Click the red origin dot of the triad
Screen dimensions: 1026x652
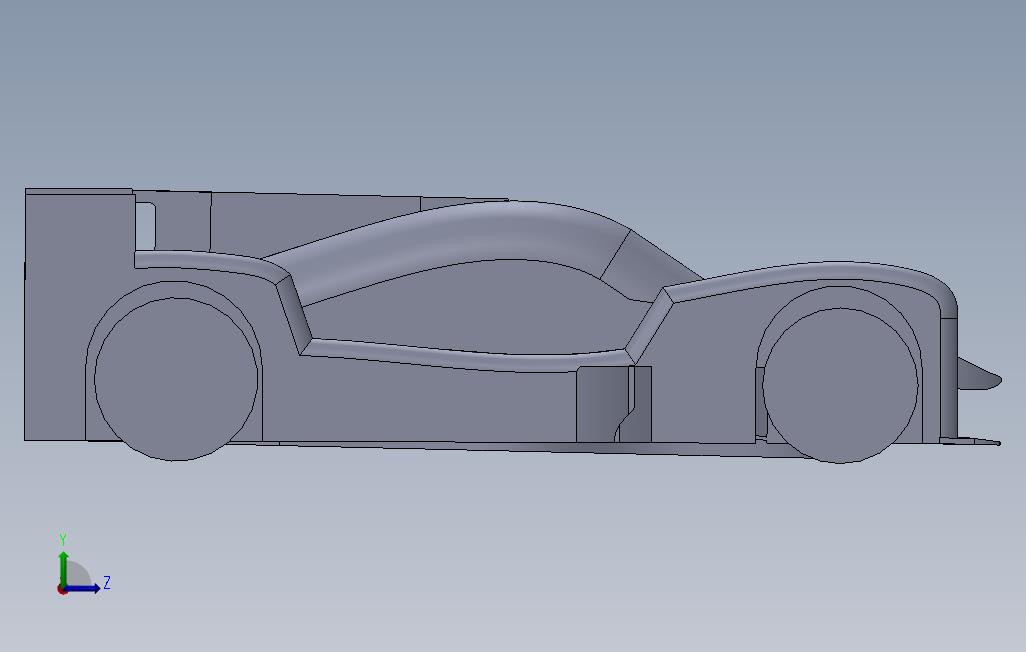point(62,590)
